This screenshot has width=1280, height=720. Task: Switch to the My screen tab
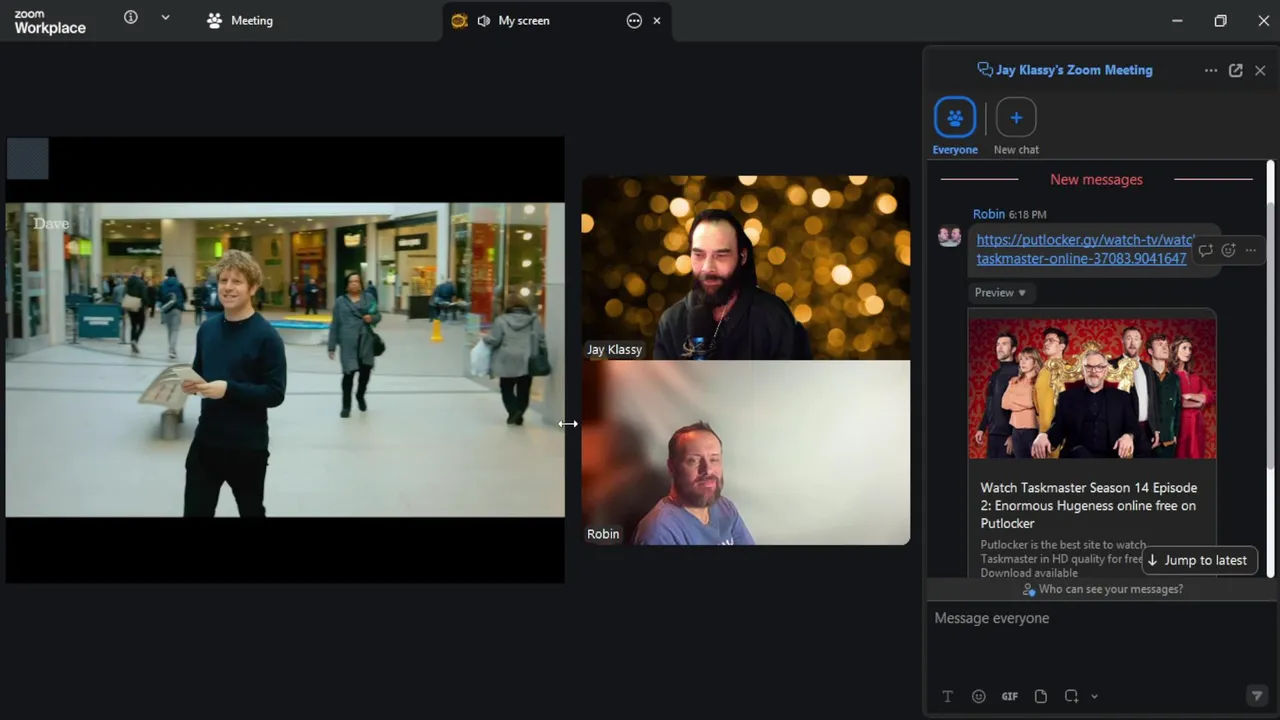(523, 20)
